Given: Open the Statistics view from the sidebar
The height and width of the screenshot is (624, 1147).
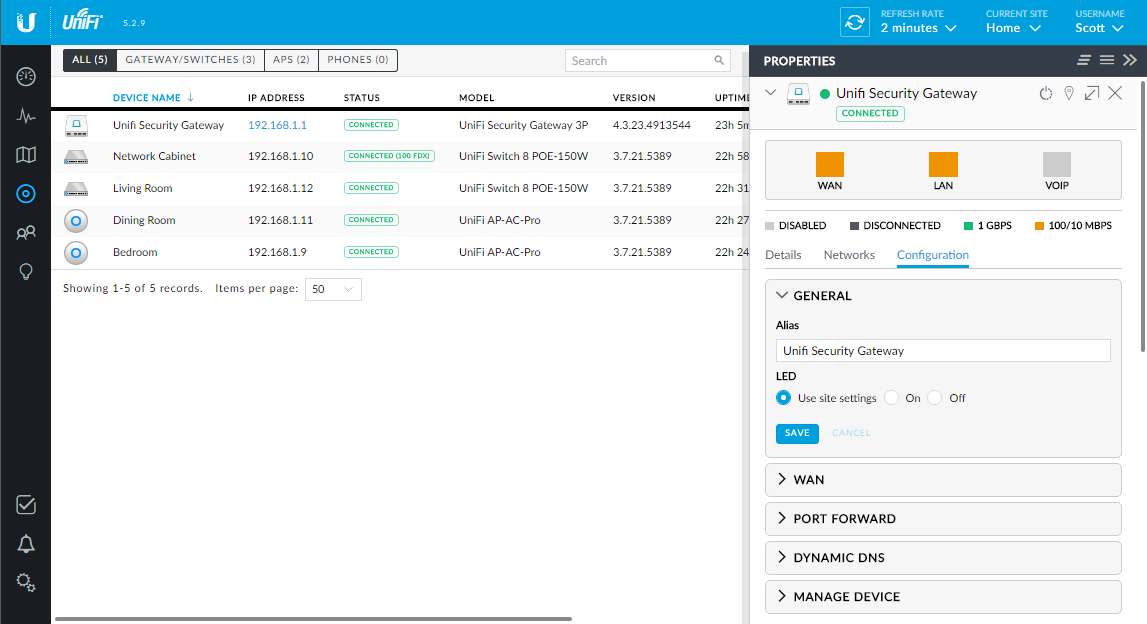Looking at the screenshot, I should tap(26, 116).
